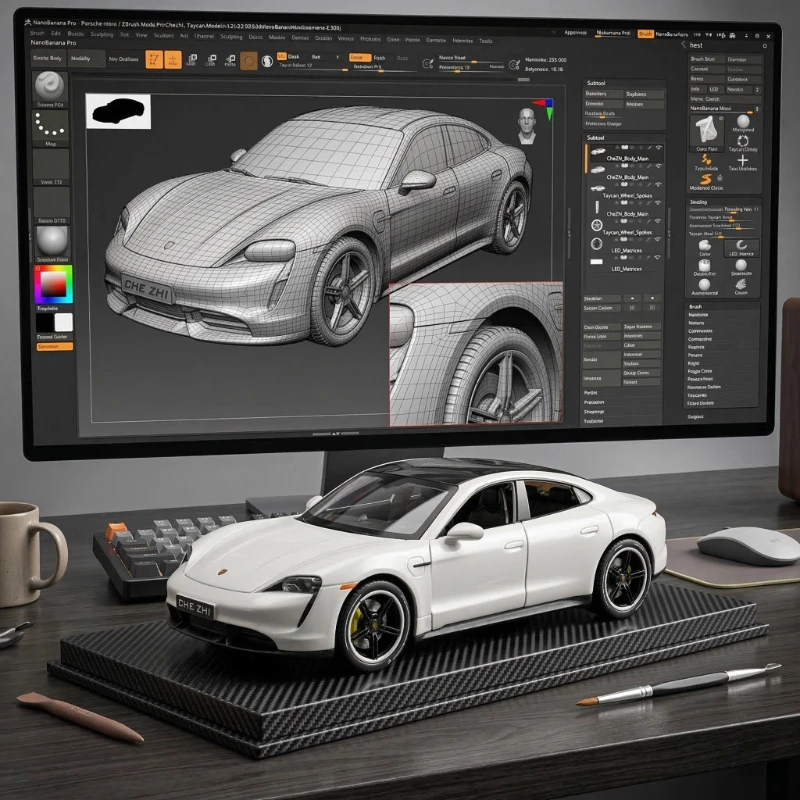800x800 pixels.
Task: Go back using the chevron beside hest
Action: pyautogui.click(x=683, y=45)
